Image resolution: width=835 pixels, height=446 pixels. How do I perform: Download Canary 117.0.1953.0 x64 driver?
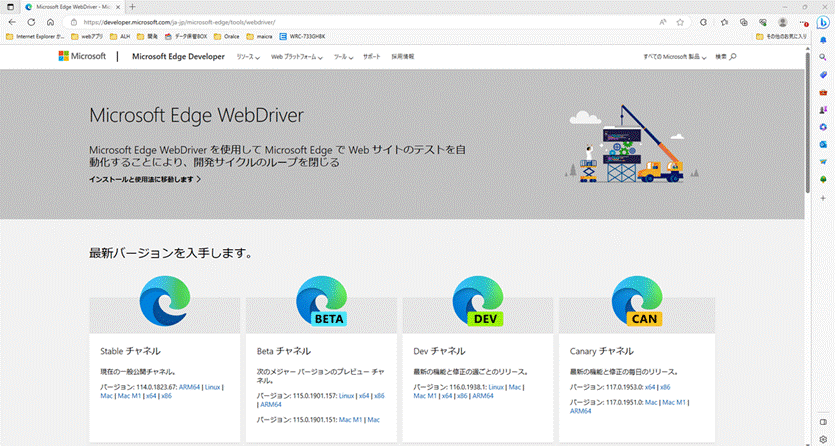coord(650,387)
